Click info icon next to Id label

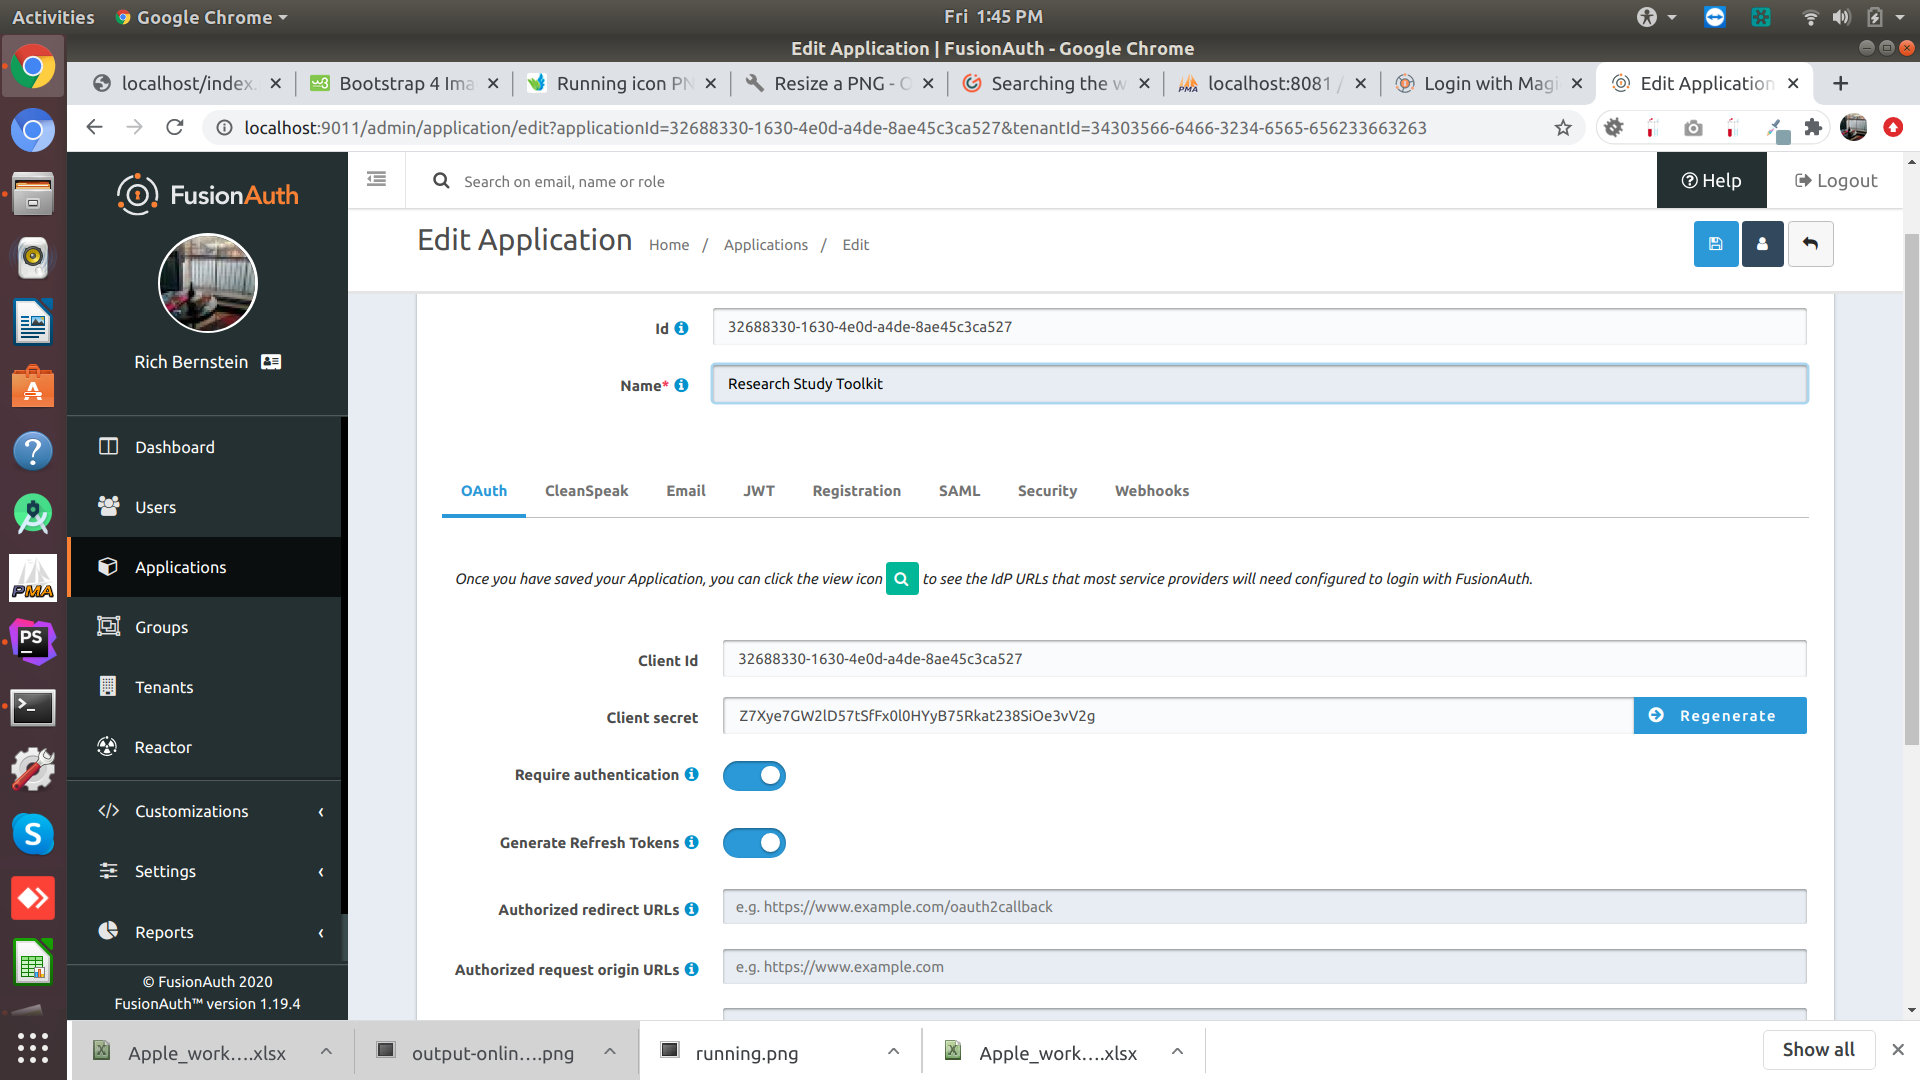[681, 328]
